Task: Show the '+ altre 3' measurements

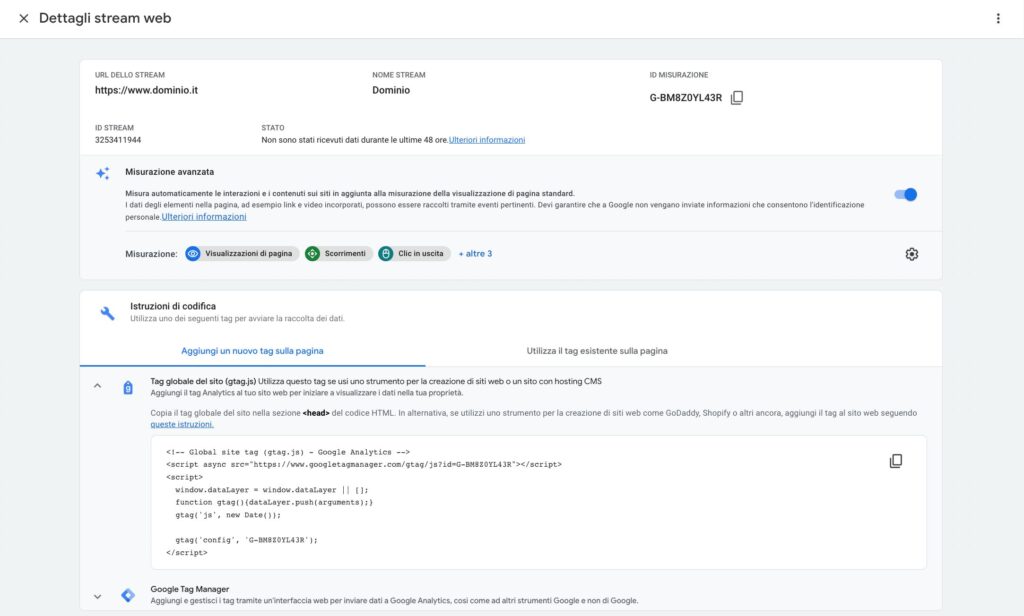Action: click(475, 253)
